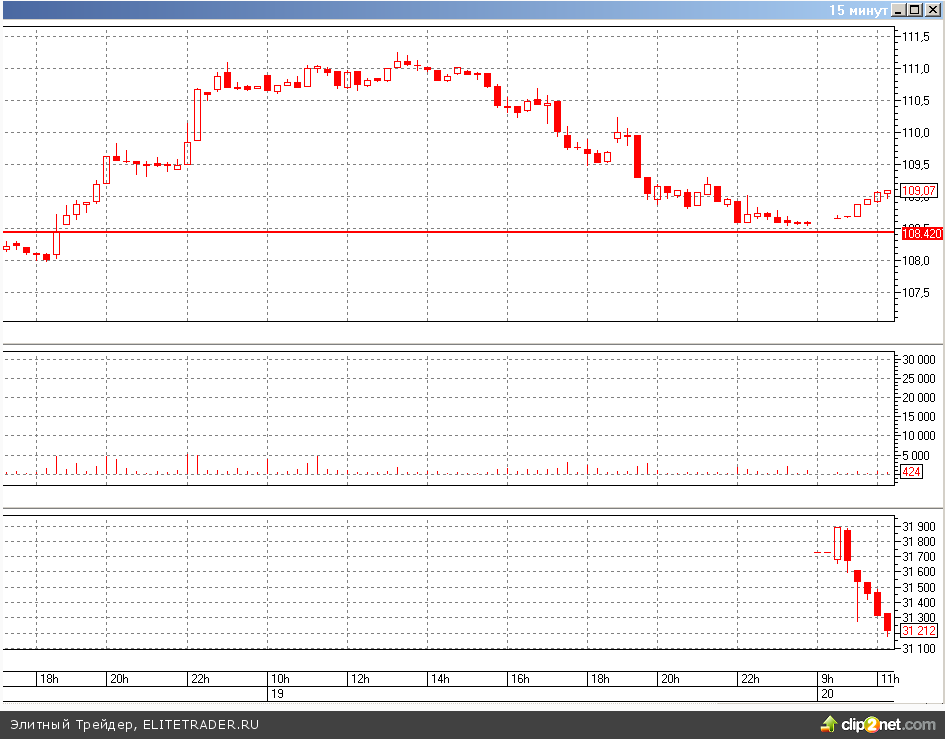Viewport: 945px width, 739px height.
Task: Minimize the 15 минут chart window
Action: 899,10
